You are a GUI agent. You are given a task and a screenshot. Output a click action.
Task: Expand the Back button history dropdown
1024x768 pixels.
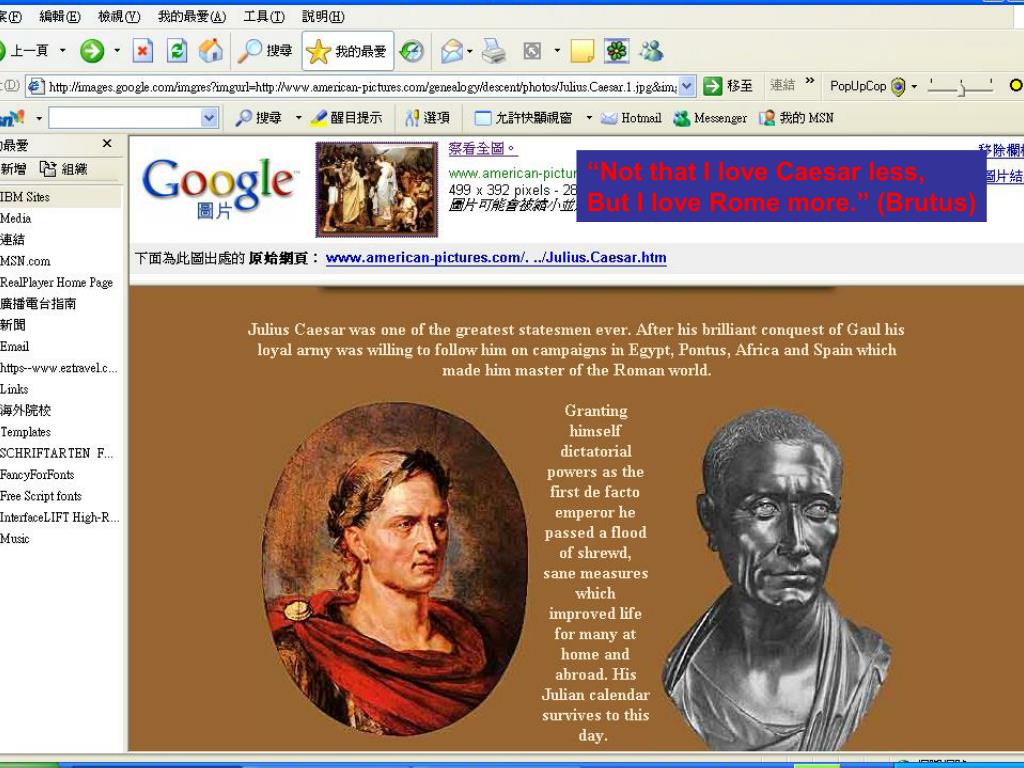(x=63, y=50)
